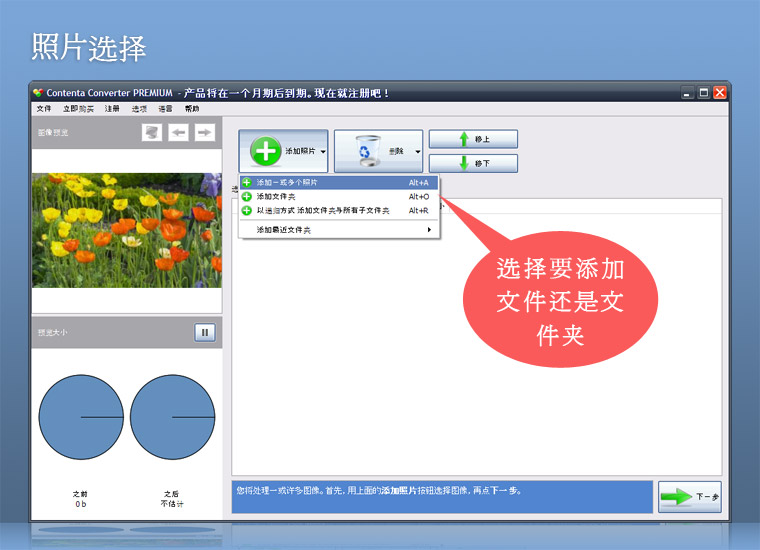This screenshot has height=550, width=760.
Task: Expand the dropdown arrow beside 添加照片
Action: click(323, 152)
